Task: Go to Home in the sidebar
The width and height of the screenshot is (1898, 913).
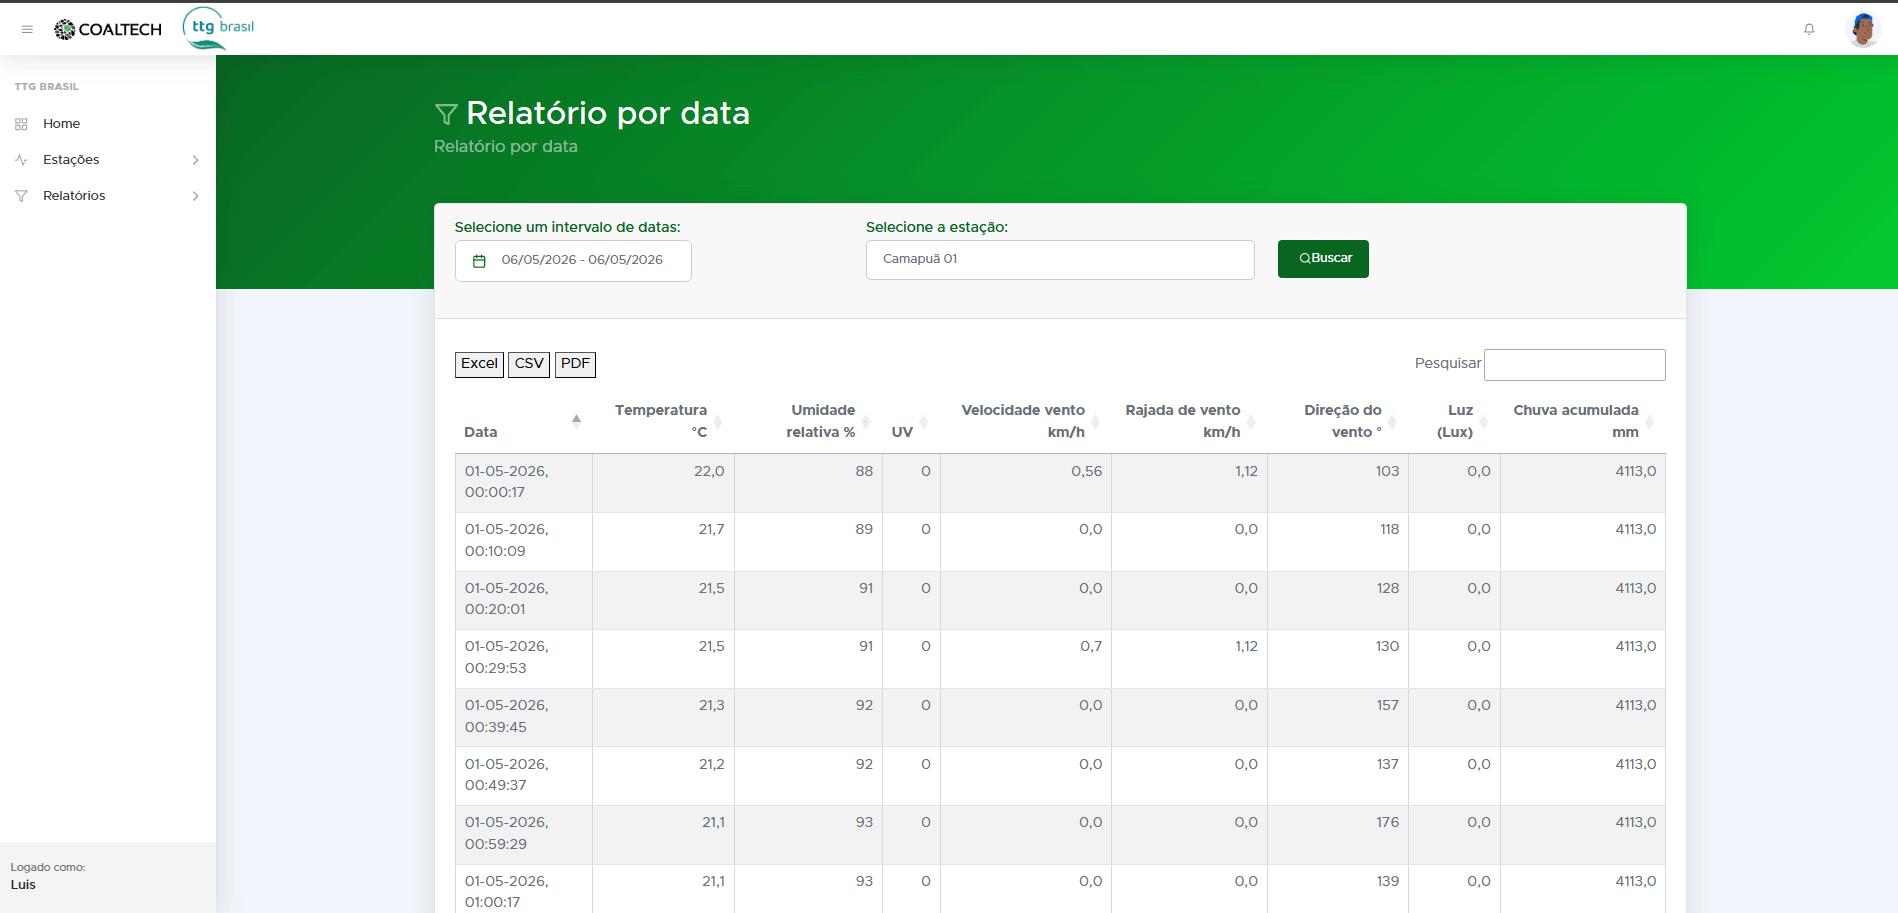Action: [x=61, y=124]
